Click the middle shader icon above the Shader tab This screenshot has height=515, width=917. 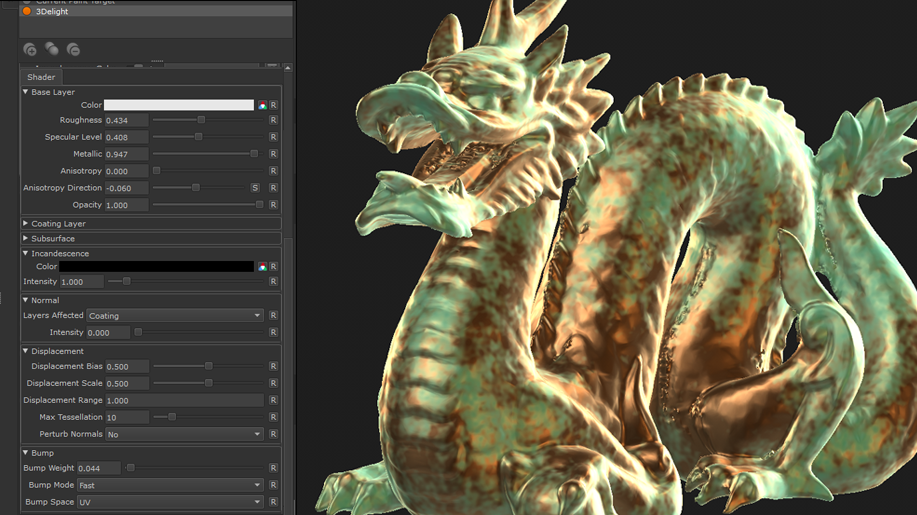[52, 49]
